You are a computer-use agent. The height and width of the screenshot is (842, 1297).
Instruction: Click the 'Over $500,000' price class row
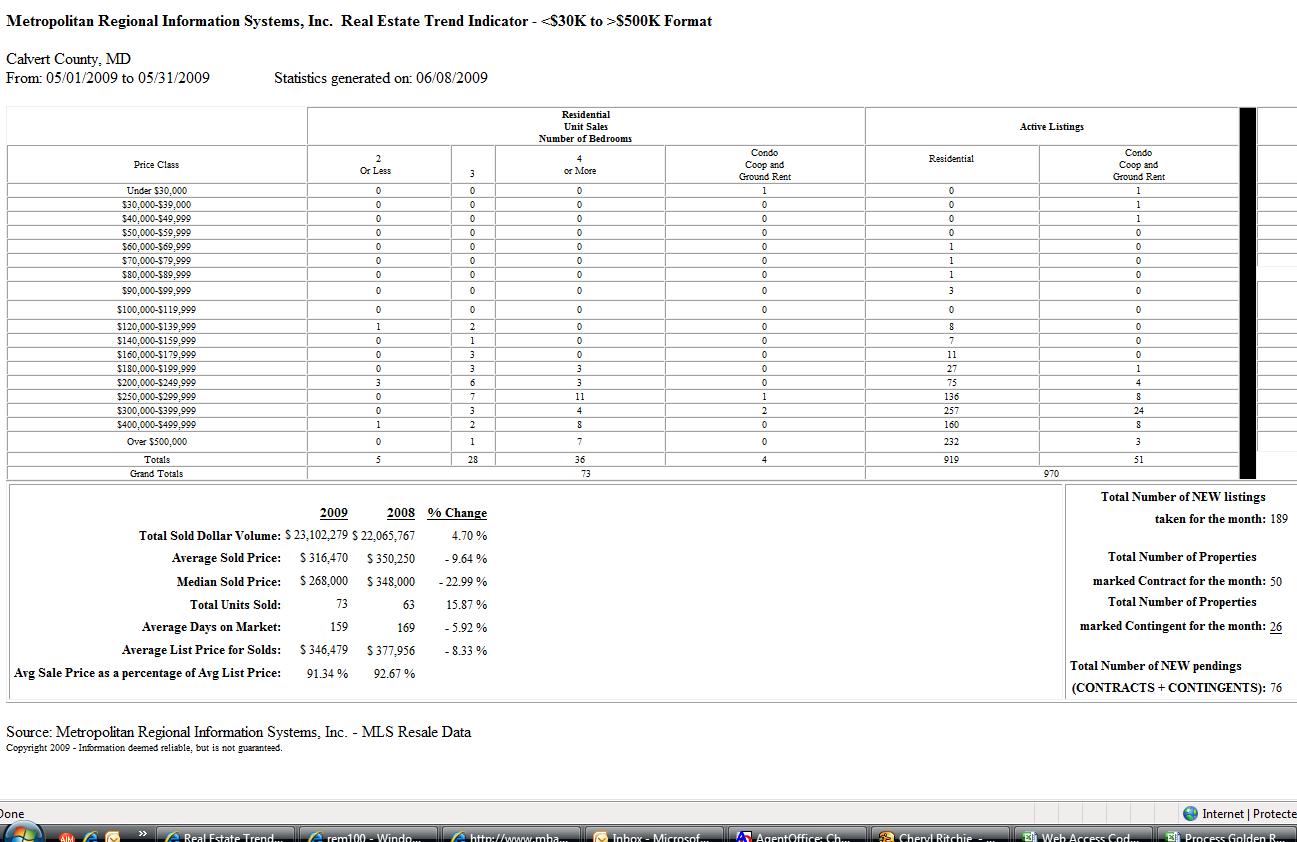pyautogui.click(x=157, y=442)
